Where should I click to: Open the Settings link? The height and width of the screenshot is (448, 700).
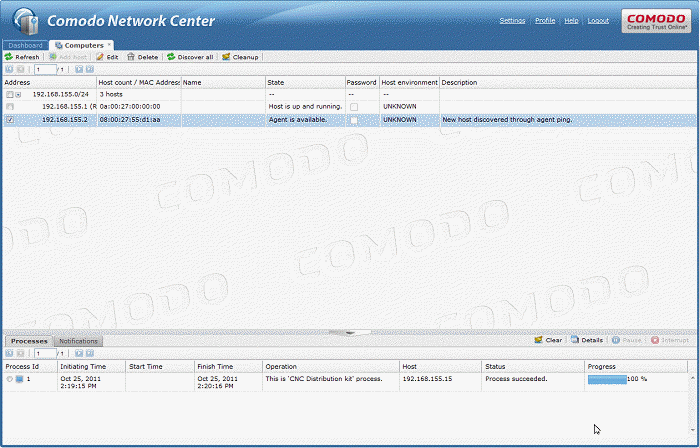tap(512, 21)
